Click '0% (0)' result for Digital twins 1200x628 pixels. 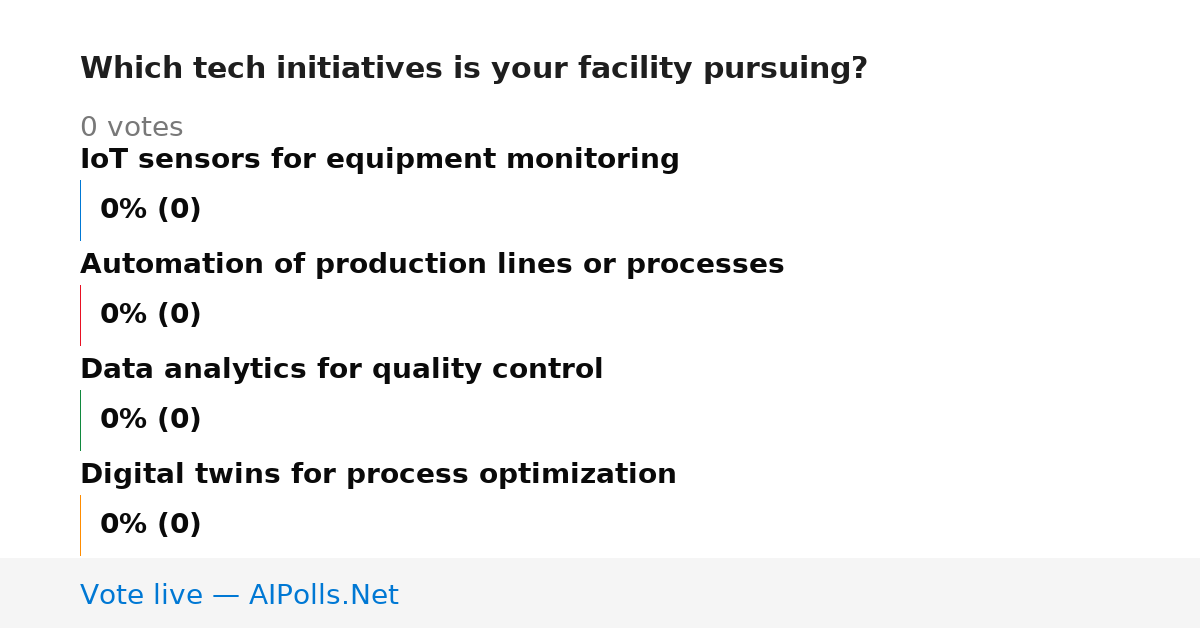coord(150,525)
